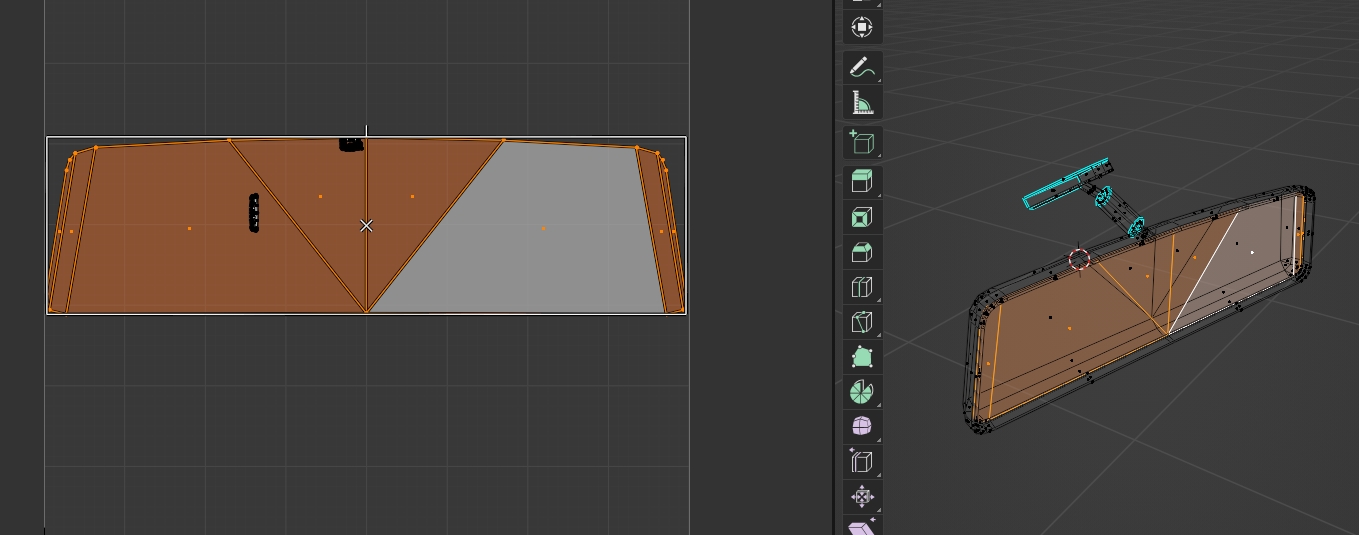Select the Smooth vertices tool
Viewport: 1359px width, 535px height.
(862, 427)
